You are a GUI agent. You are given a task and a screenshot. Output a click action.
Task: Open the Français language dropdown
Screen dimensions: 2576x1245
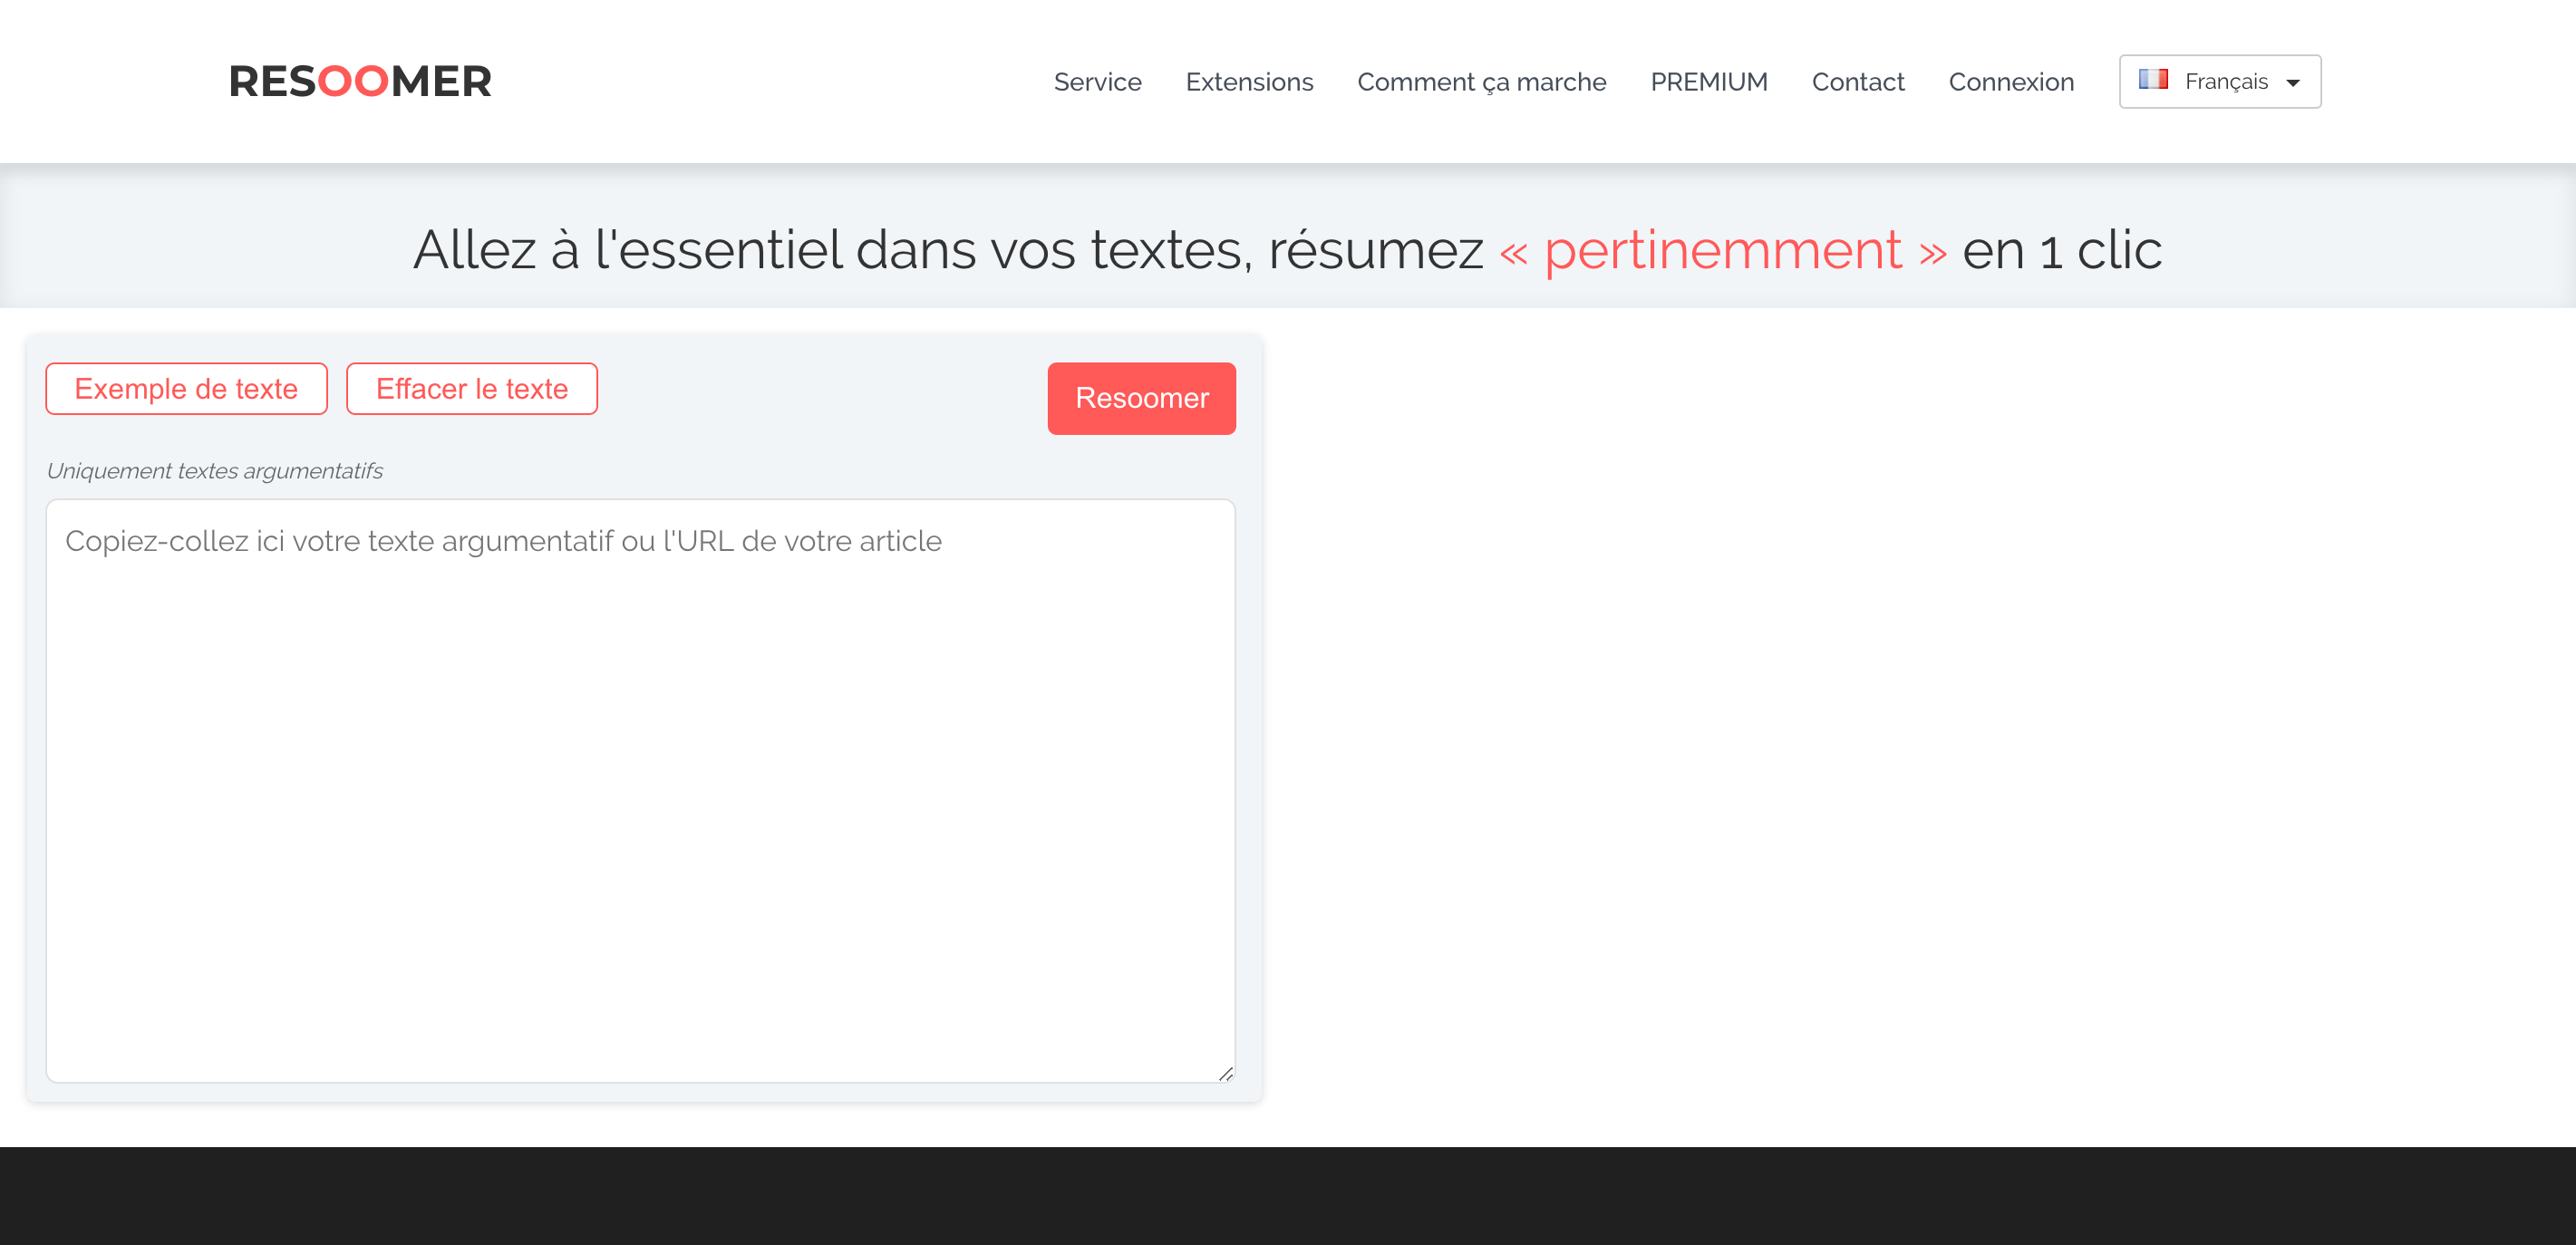pyautogui.click(x=2219, y=81)
